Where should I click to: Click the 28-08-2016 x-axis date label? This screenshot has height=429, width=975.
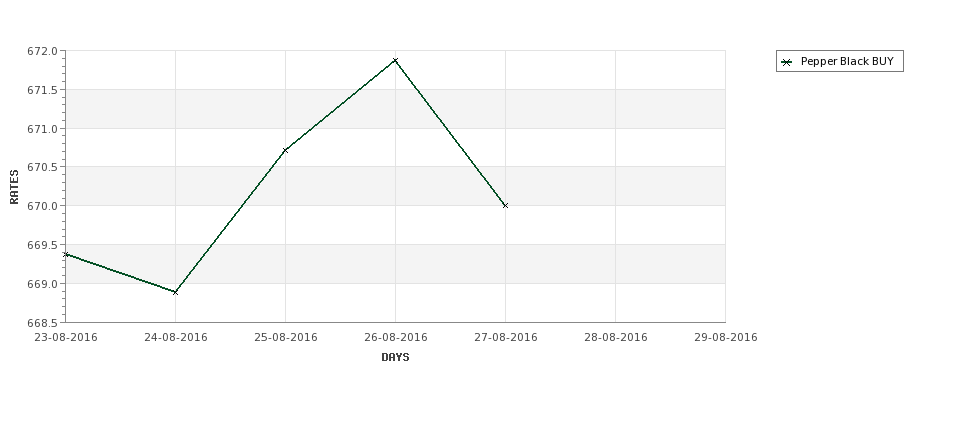(x=616, y=338)
